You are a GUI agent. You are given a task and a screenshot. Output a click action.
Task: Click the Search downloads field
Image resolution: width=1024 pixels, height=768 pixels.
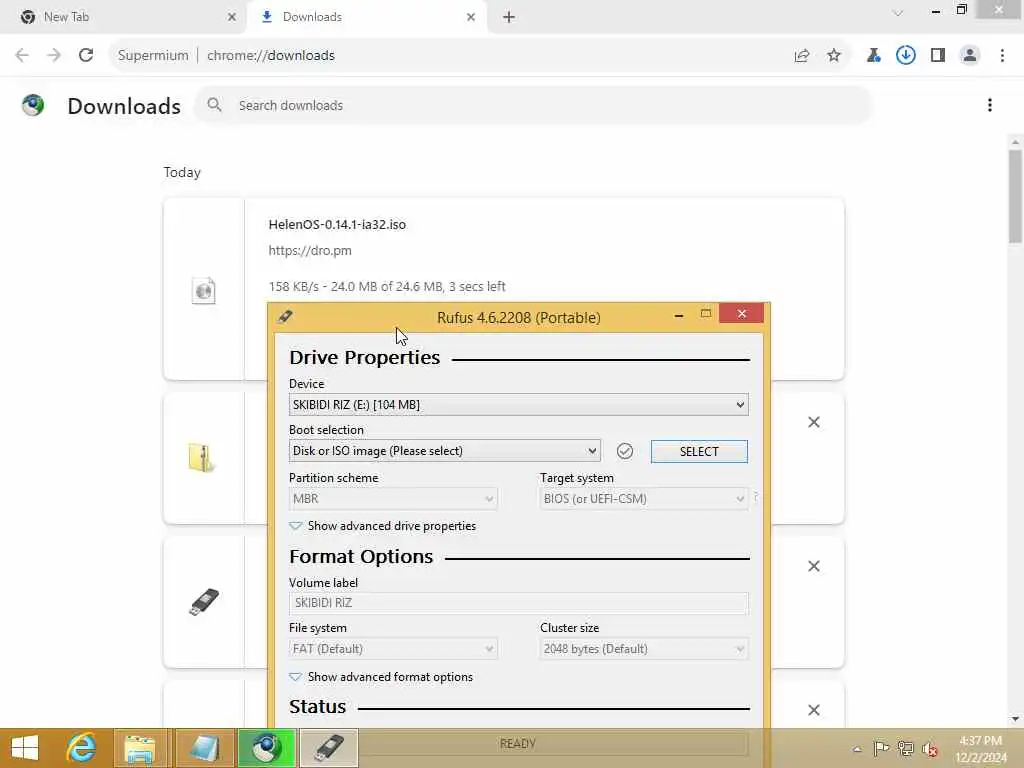click(532, 105)
